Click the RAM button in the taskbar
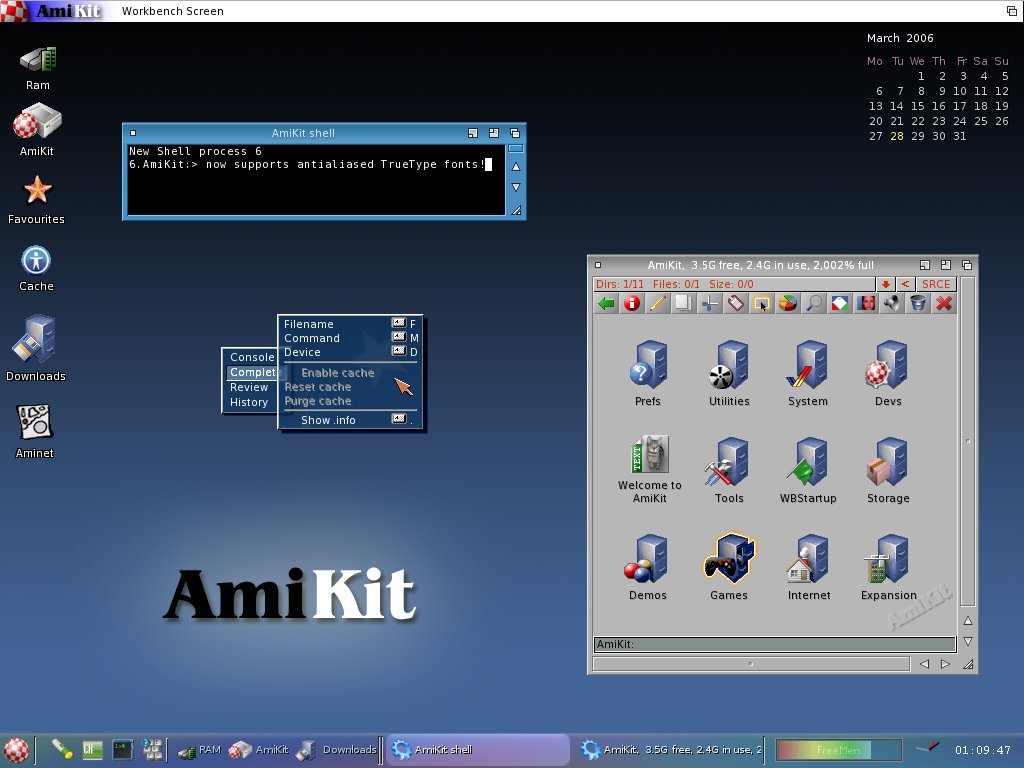Viewport: 1024px width, 768px height. tap(199, 750)
